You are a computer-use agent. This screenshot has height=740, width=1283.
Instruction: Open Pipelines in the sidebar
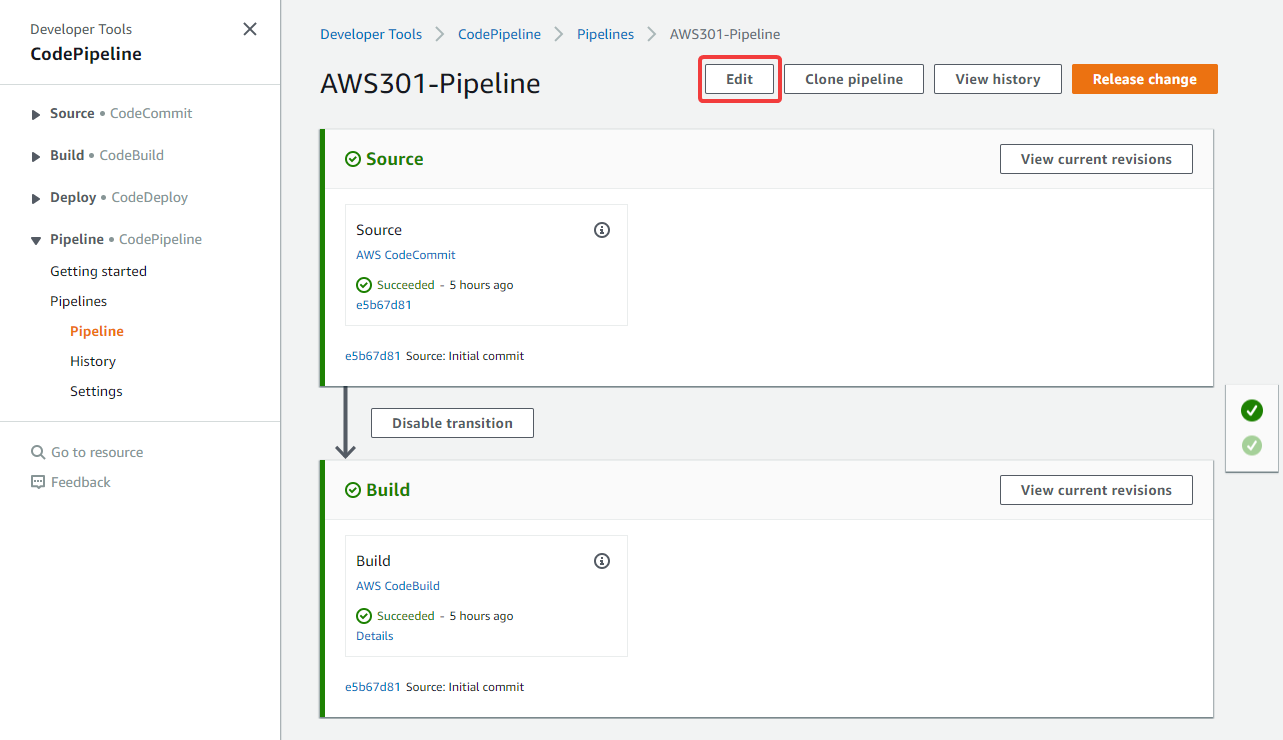coord(78,301)
